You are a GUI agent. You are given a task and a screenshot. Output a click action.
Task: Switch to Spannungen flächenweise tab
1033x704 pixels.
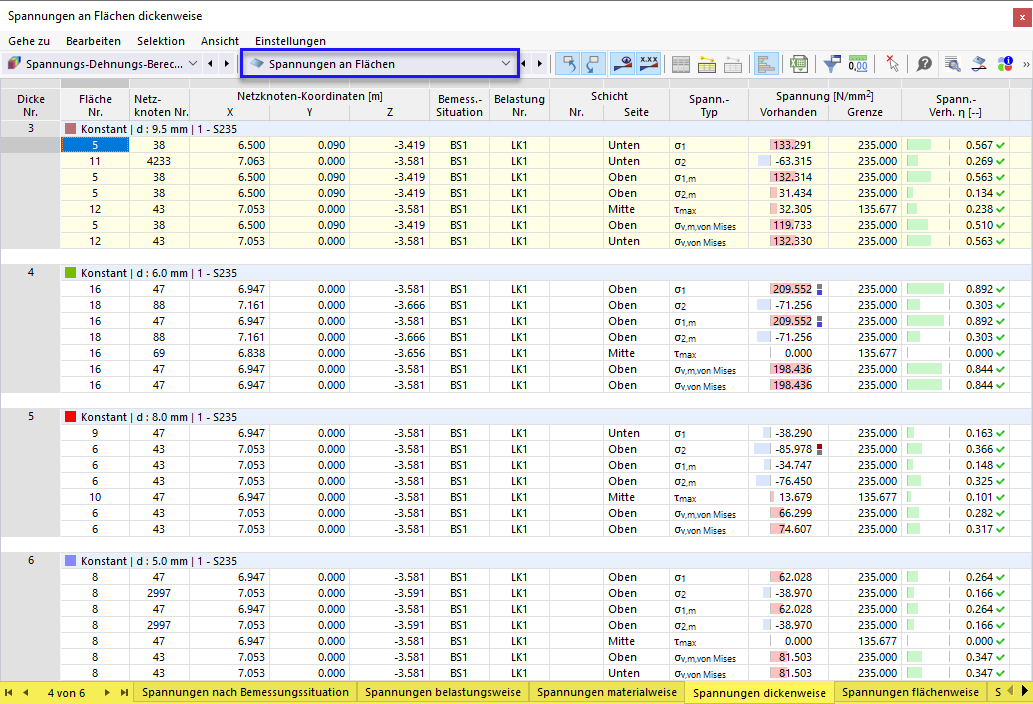[910, 692]
